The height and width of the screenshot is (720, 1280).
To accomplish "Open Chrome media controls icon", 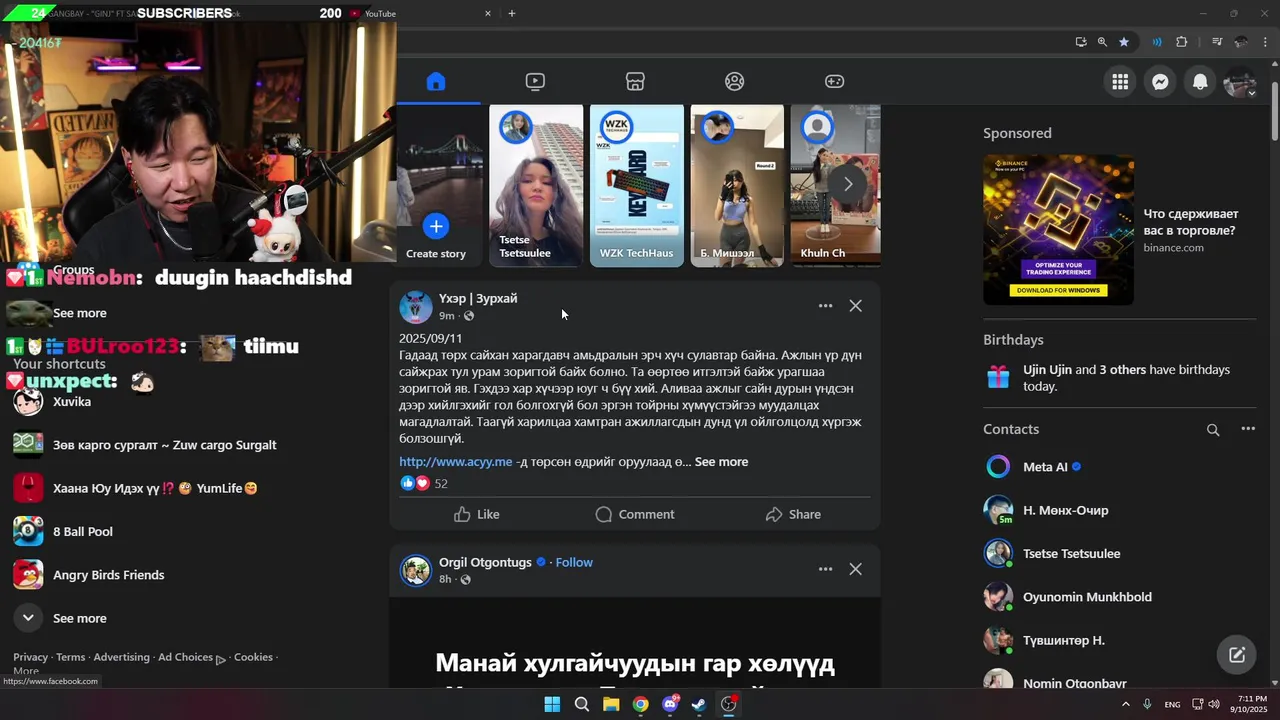I will coord(1217,42).
